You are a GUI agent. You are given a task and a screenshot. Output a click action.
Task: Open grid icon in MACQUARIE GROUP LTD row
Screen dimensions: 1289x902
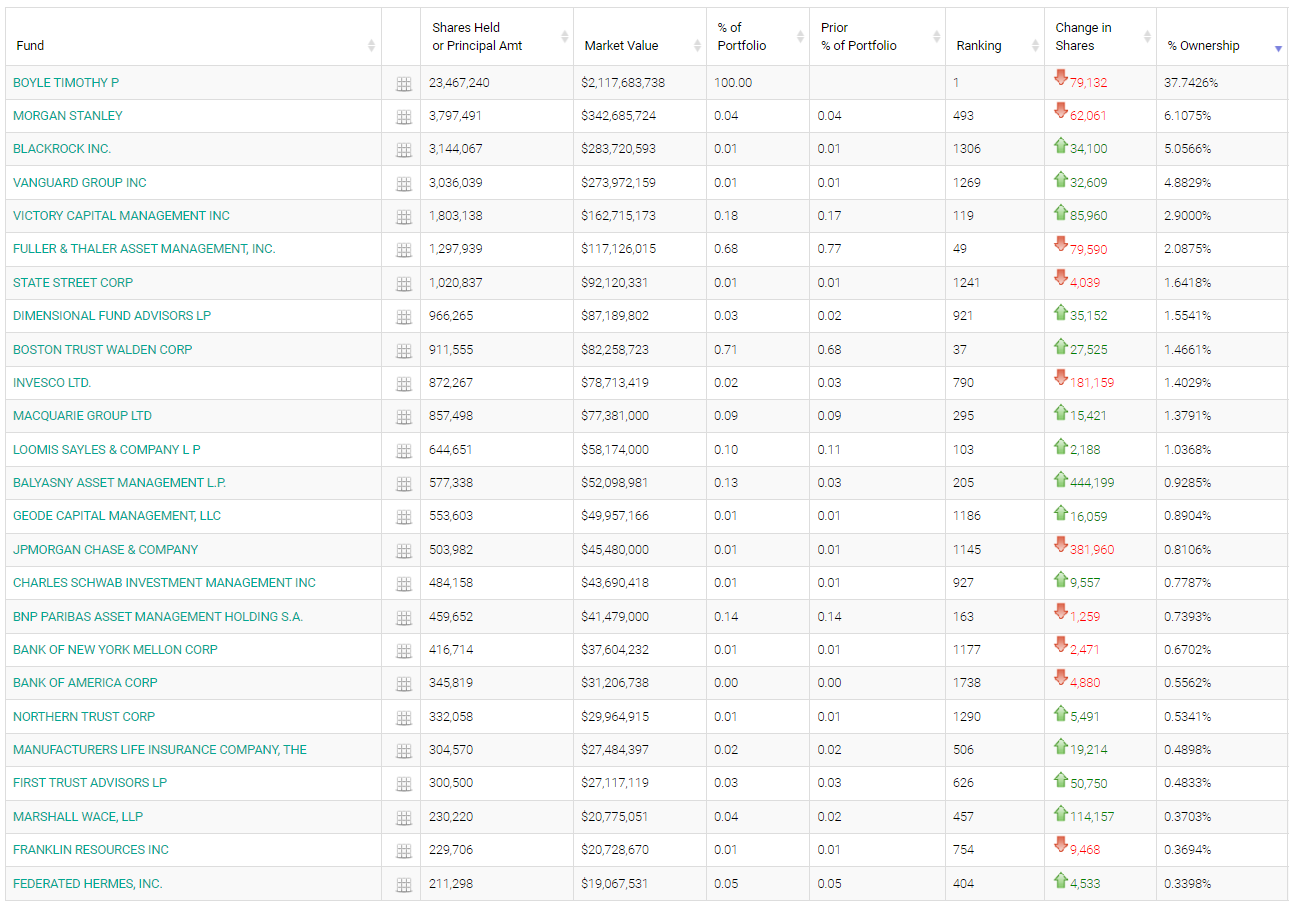pos(404,417)
